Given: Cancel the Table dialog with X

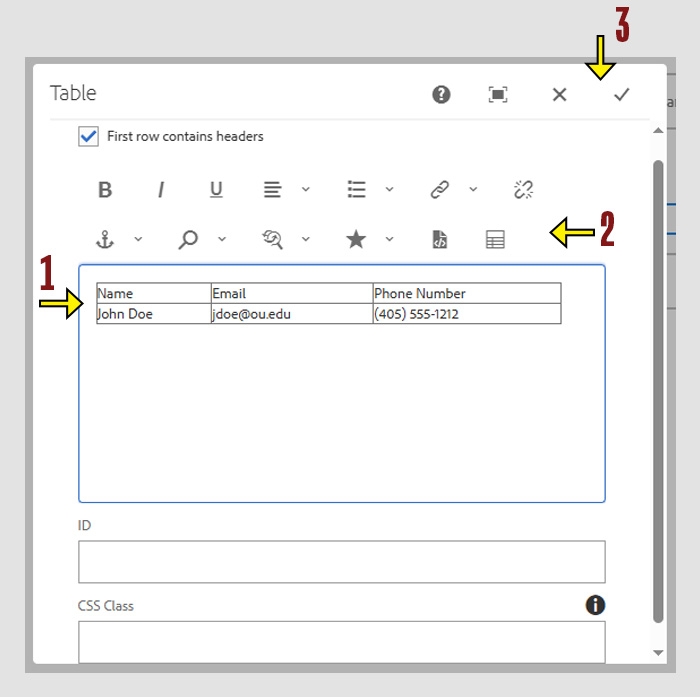Looking at the screenshot, I should tap(559, 95).
